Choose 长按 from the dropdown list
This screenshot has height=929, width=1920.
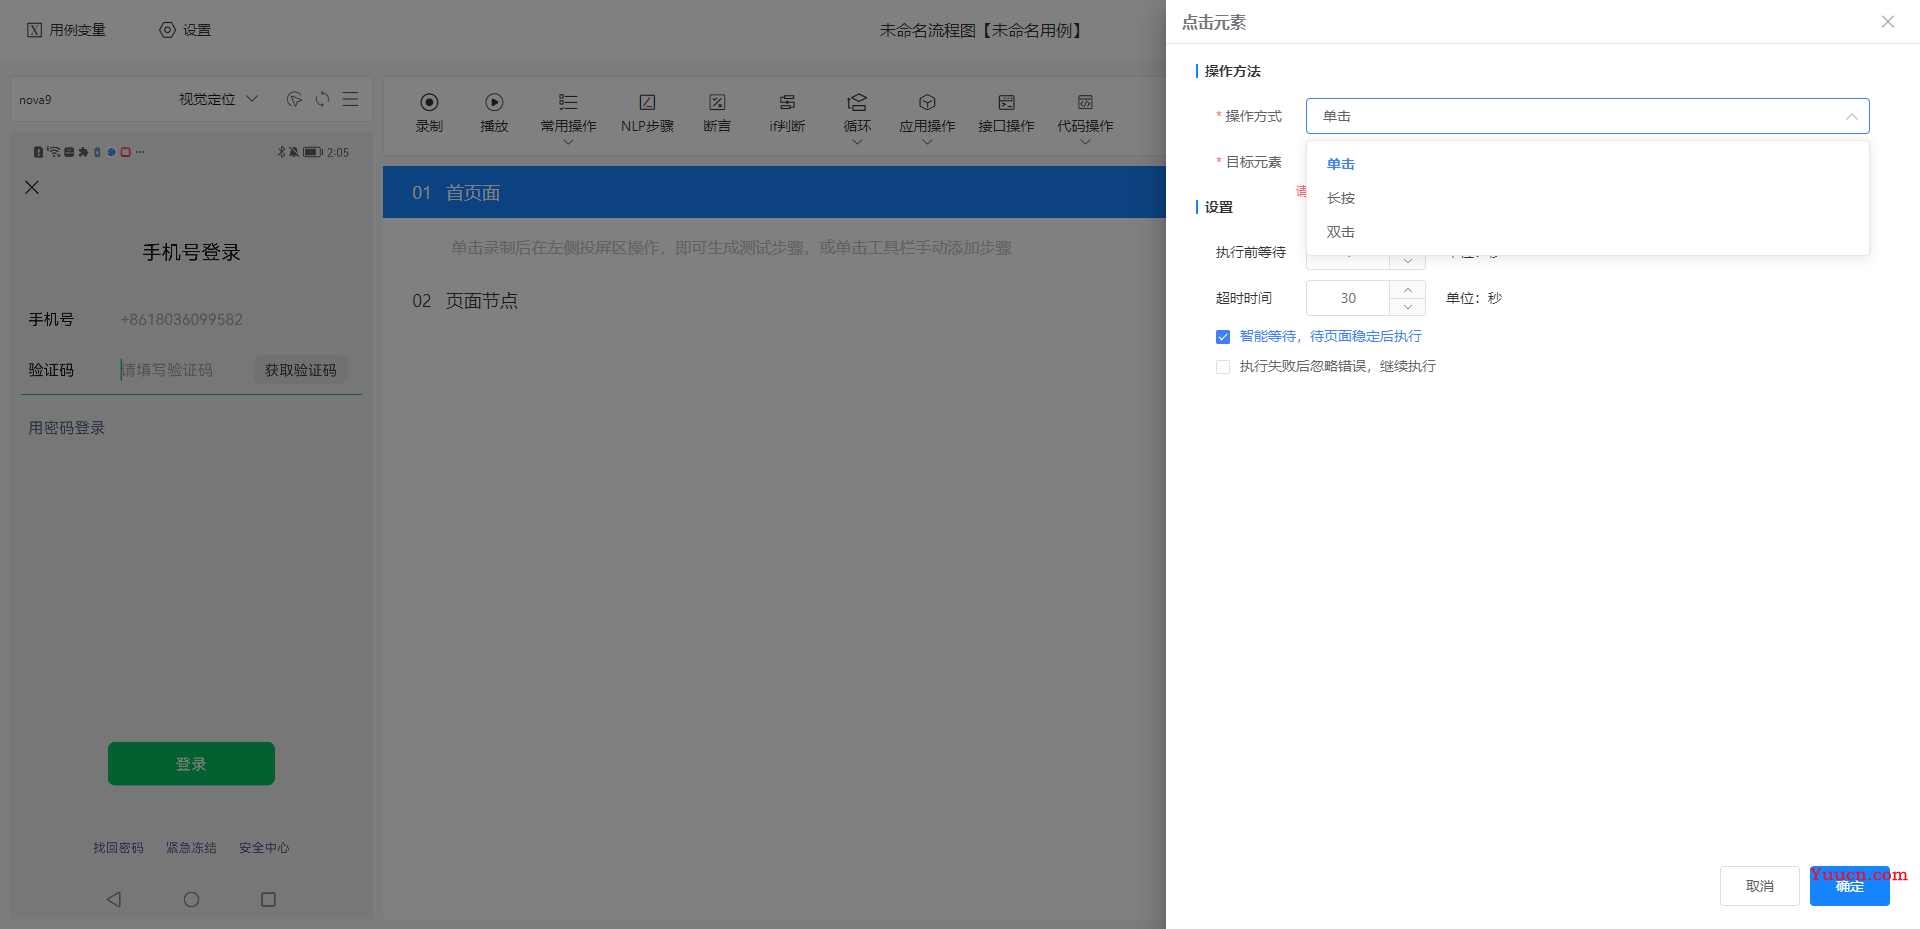pyautogui.click(x=1587, y=198)
